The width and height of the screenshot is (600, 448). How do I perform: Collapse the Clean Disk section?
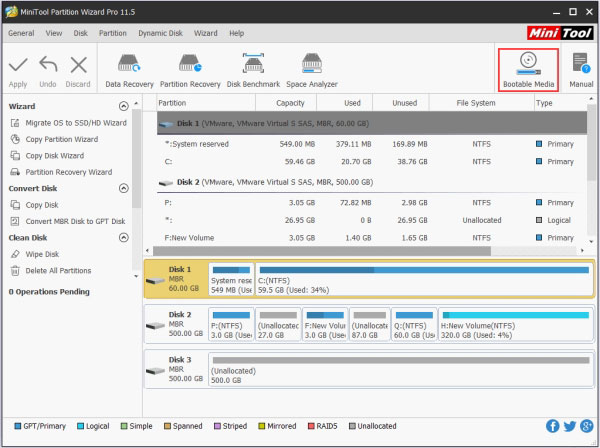(x=124, y=238)
